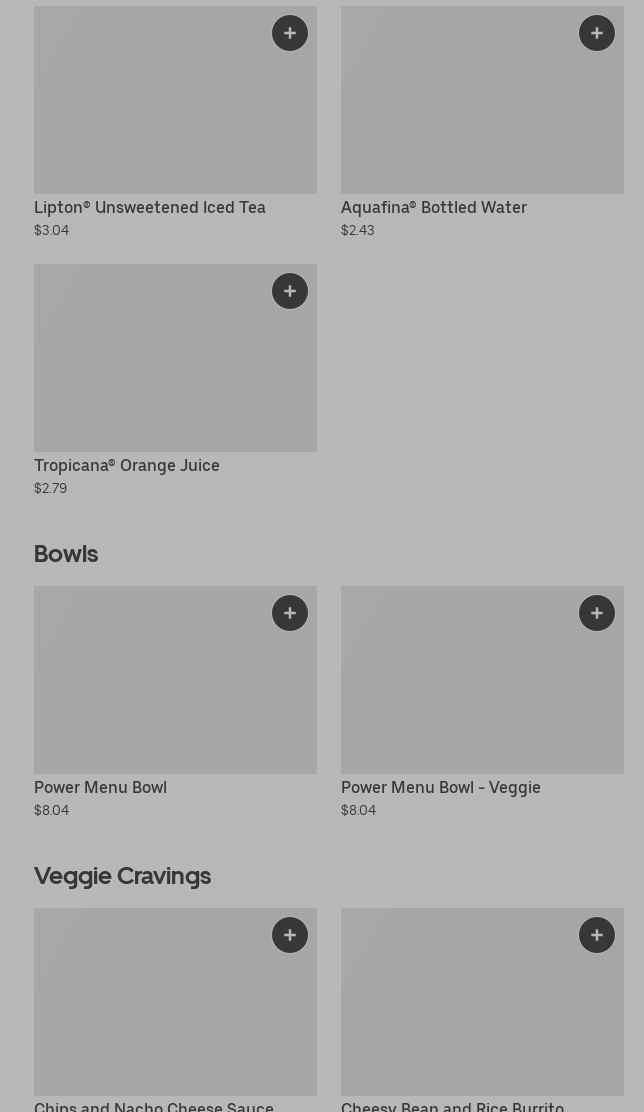
Task: Click Lipton Unsweetened Iced Tea title
Action: (150, 208)
